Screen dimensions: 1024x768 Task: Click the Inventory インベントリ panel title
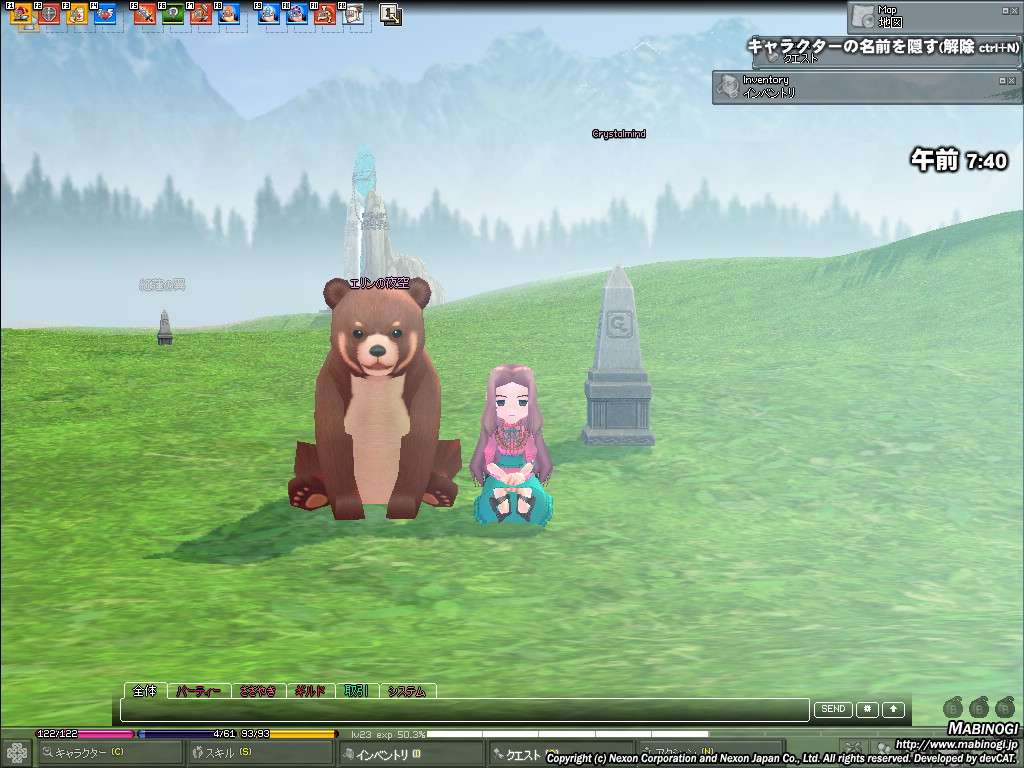(769, 86)
